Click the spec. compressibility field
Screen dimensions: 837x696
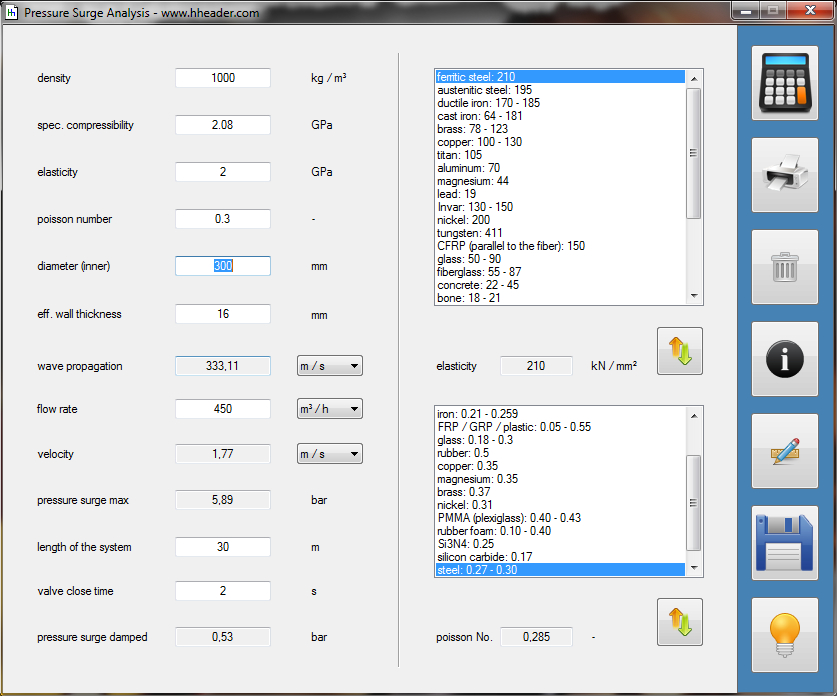223,125
